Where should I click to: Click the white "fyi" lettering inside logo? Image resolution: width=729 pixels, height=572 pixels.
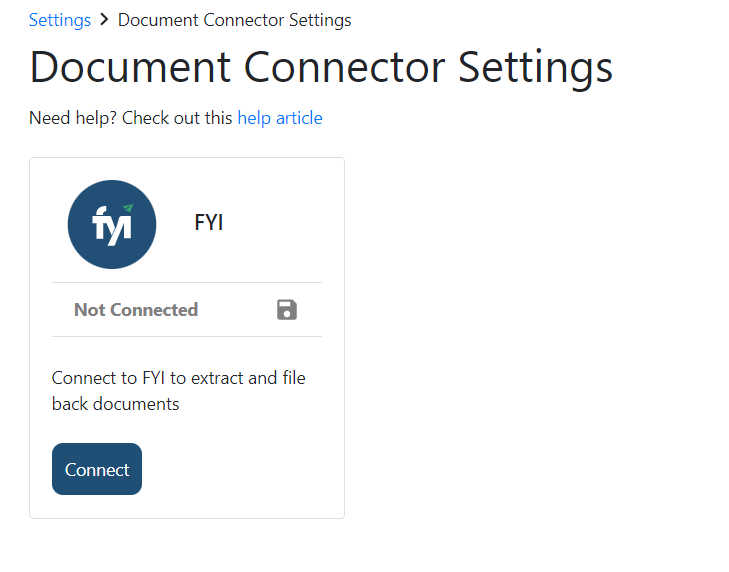tap(110, 227)
